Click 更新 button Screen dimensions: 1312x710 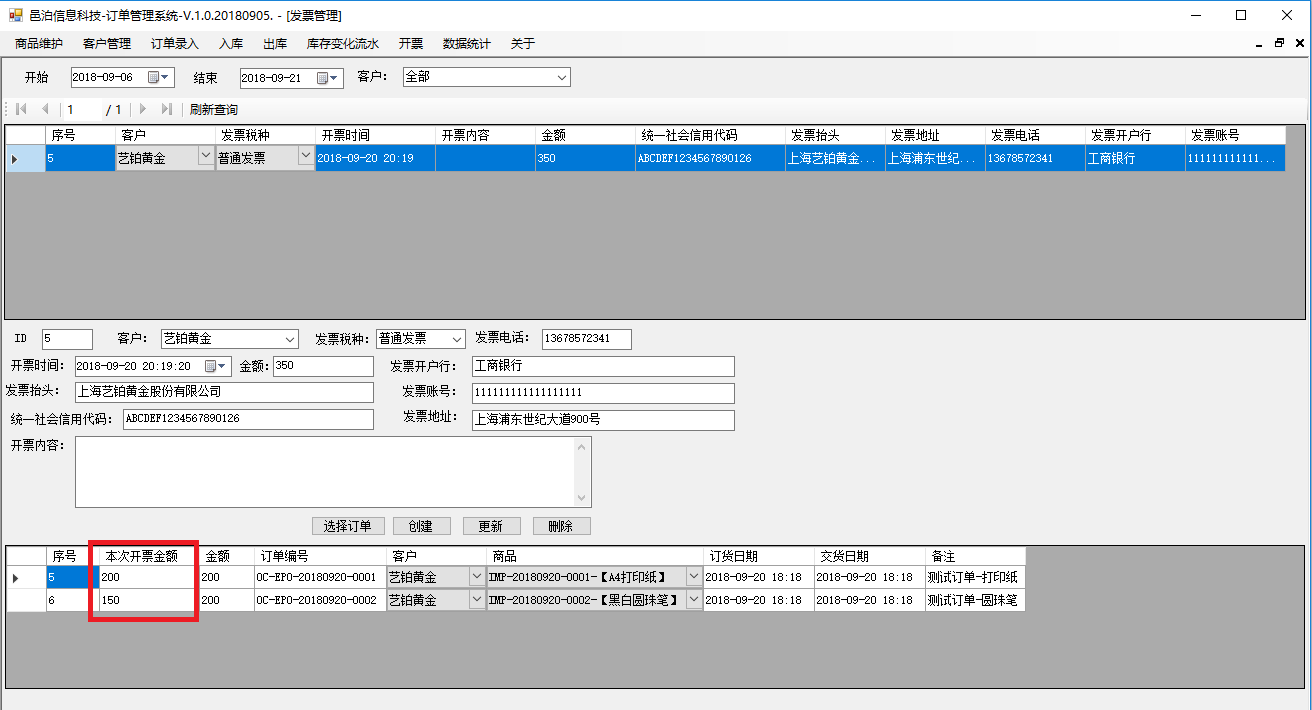[x=491, y=526]
